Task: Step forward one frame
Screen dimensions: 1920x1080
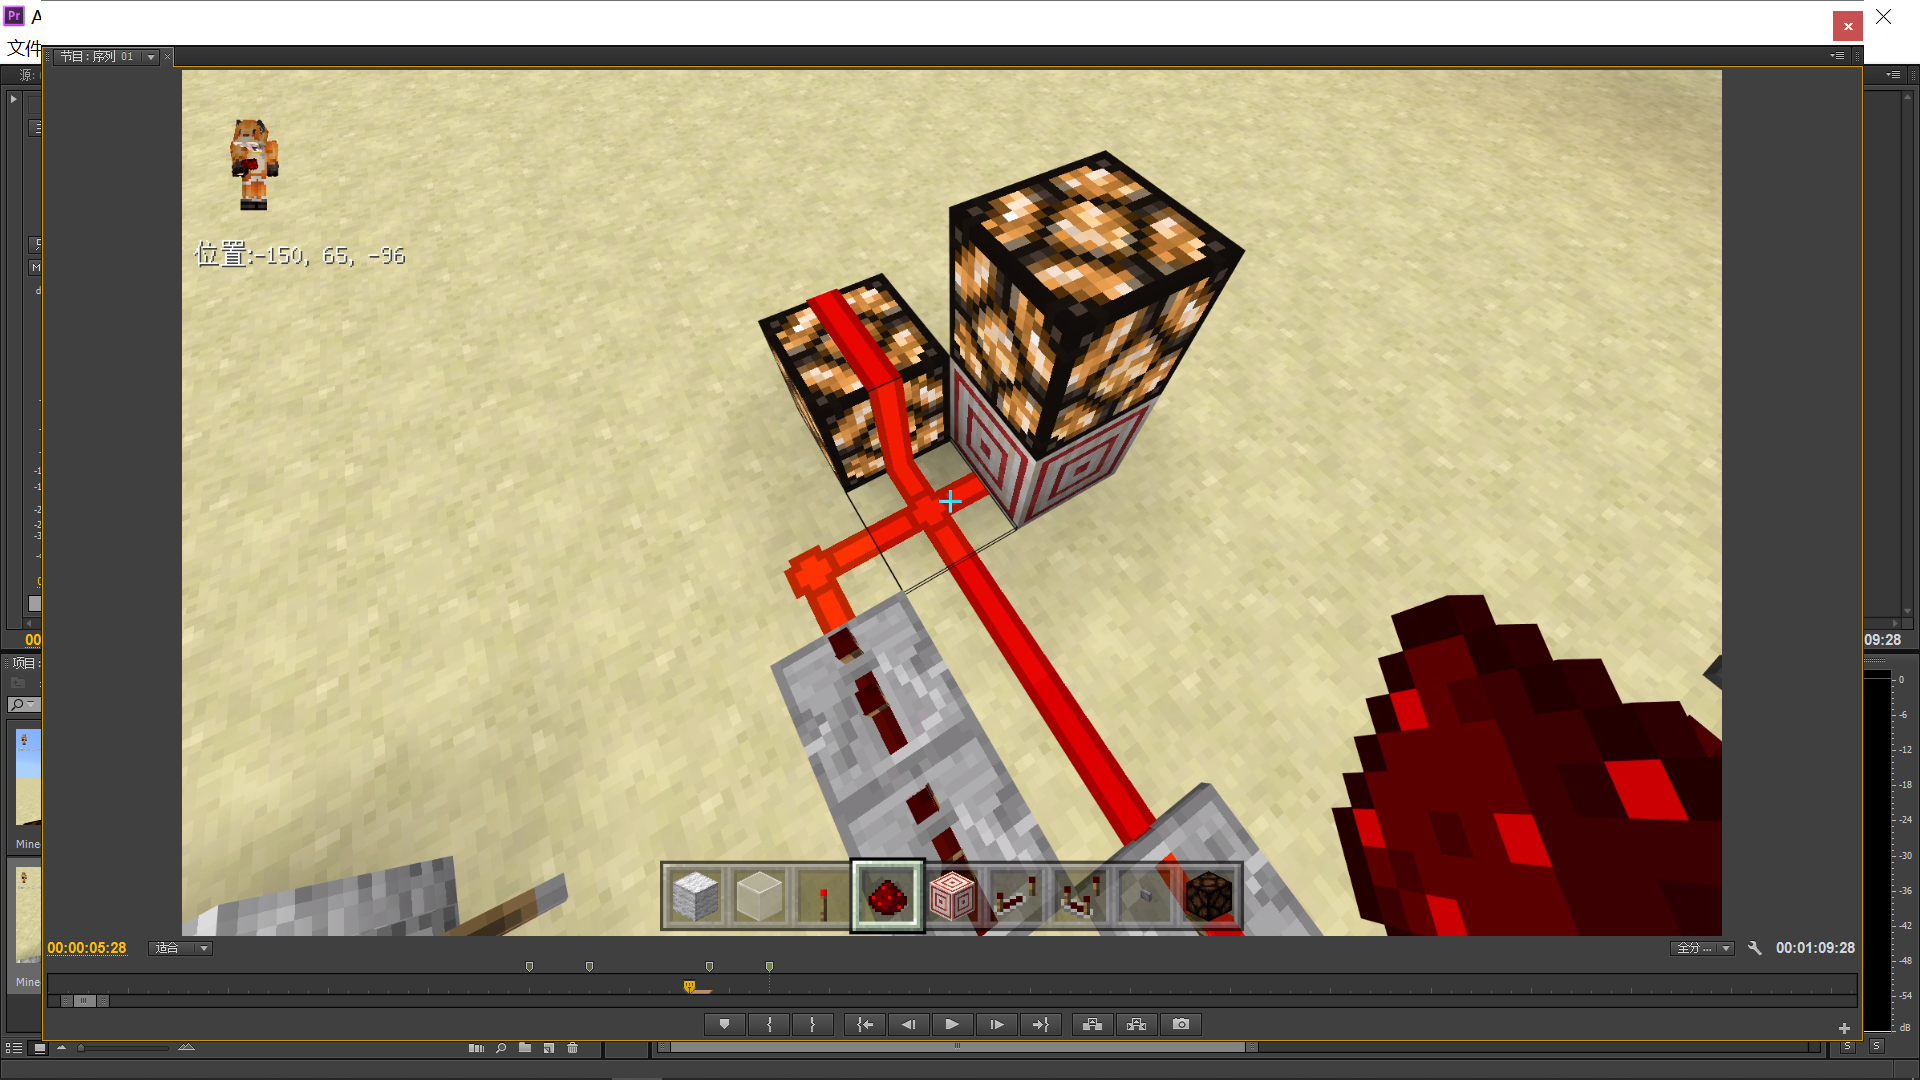Action: [996, 1024]
